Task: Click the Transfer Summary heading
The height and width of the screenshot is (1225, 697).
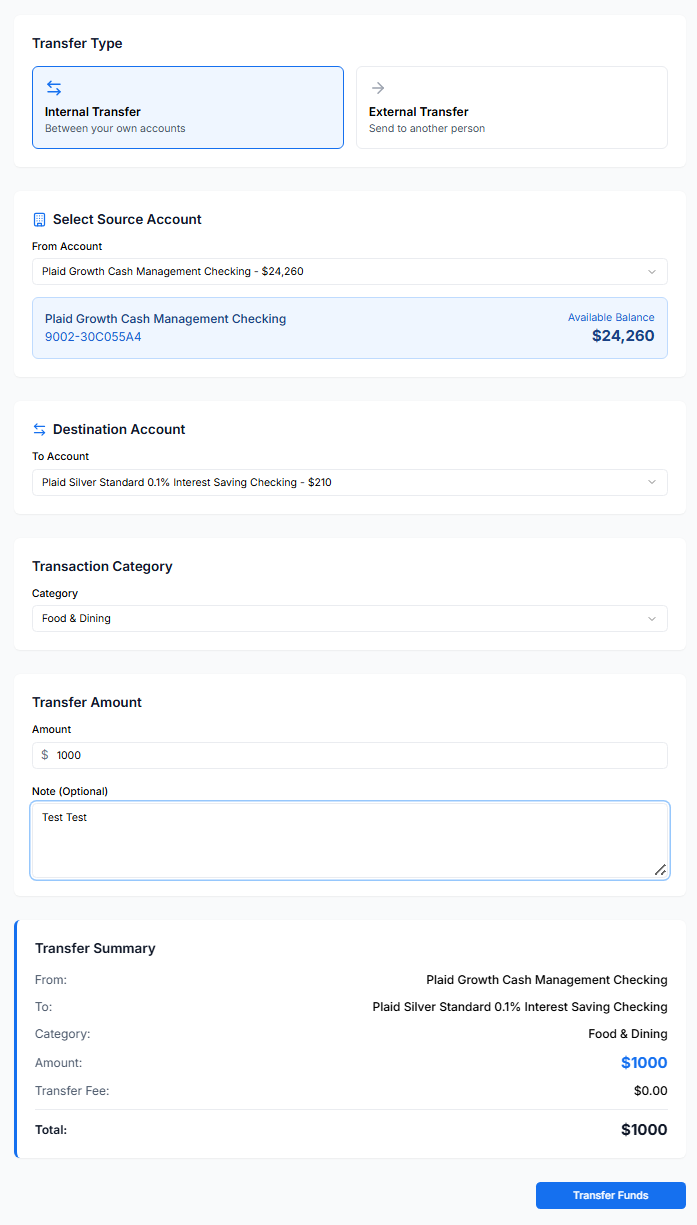Action: coord(95,948)
